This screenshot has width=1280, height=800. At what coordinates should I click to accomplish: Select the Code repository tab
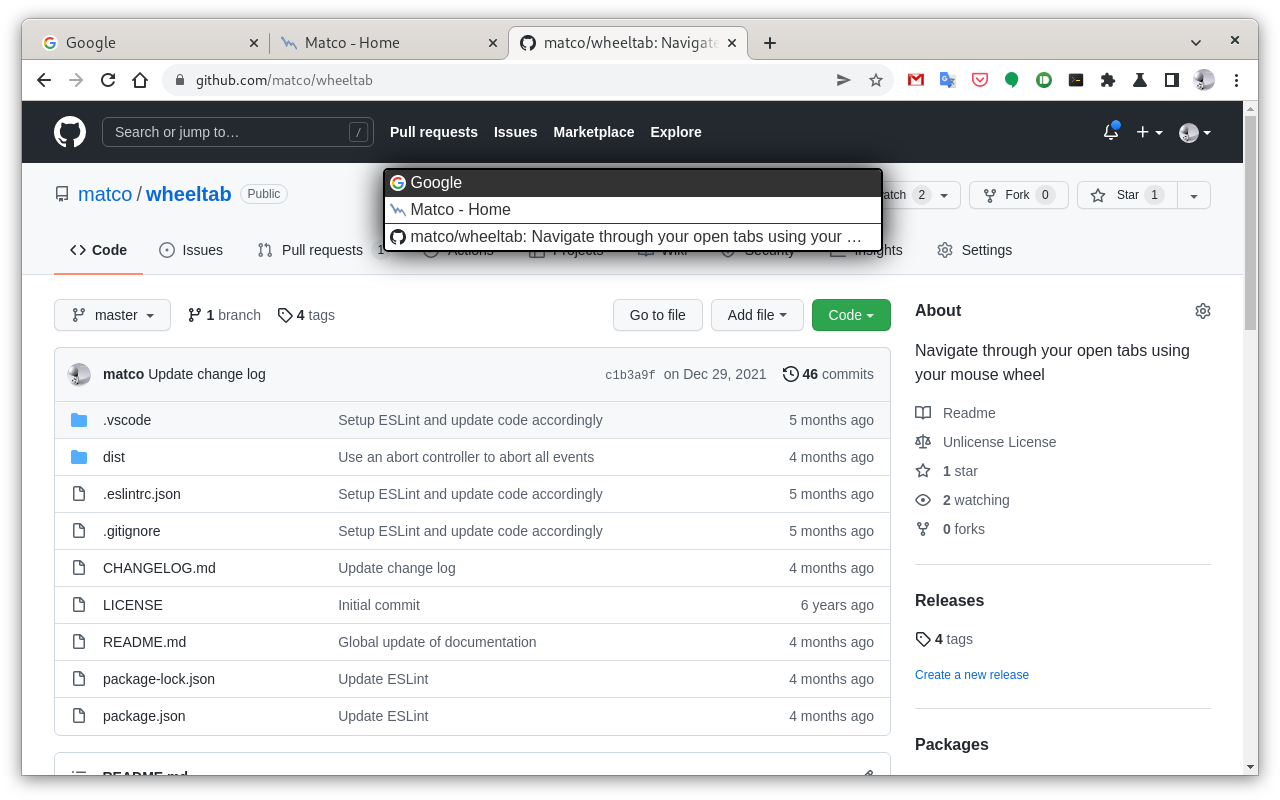(x=98, y=250)
